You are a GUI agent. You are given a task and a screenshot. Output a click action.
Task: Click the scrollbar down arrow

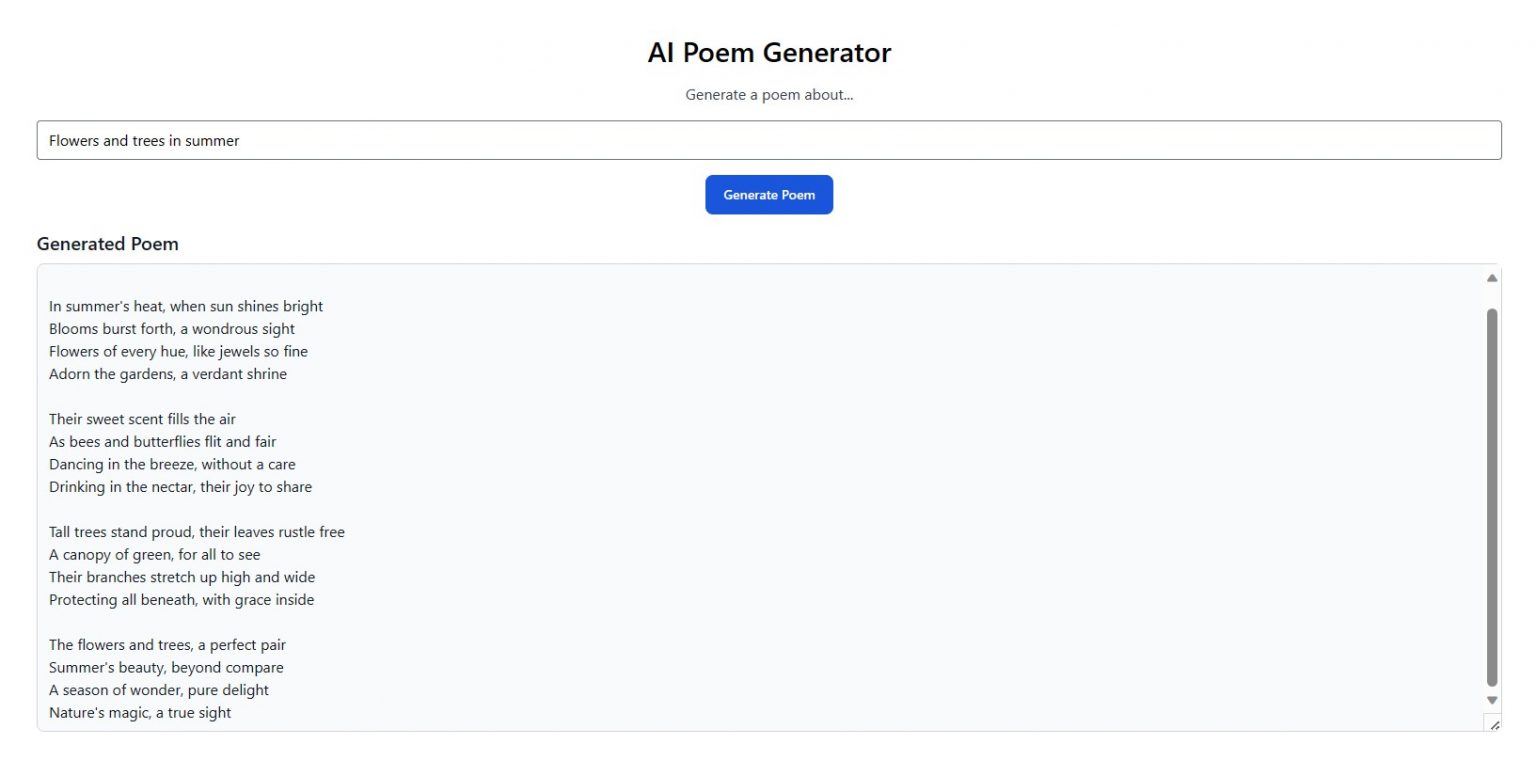click(x=1490, y=700)
